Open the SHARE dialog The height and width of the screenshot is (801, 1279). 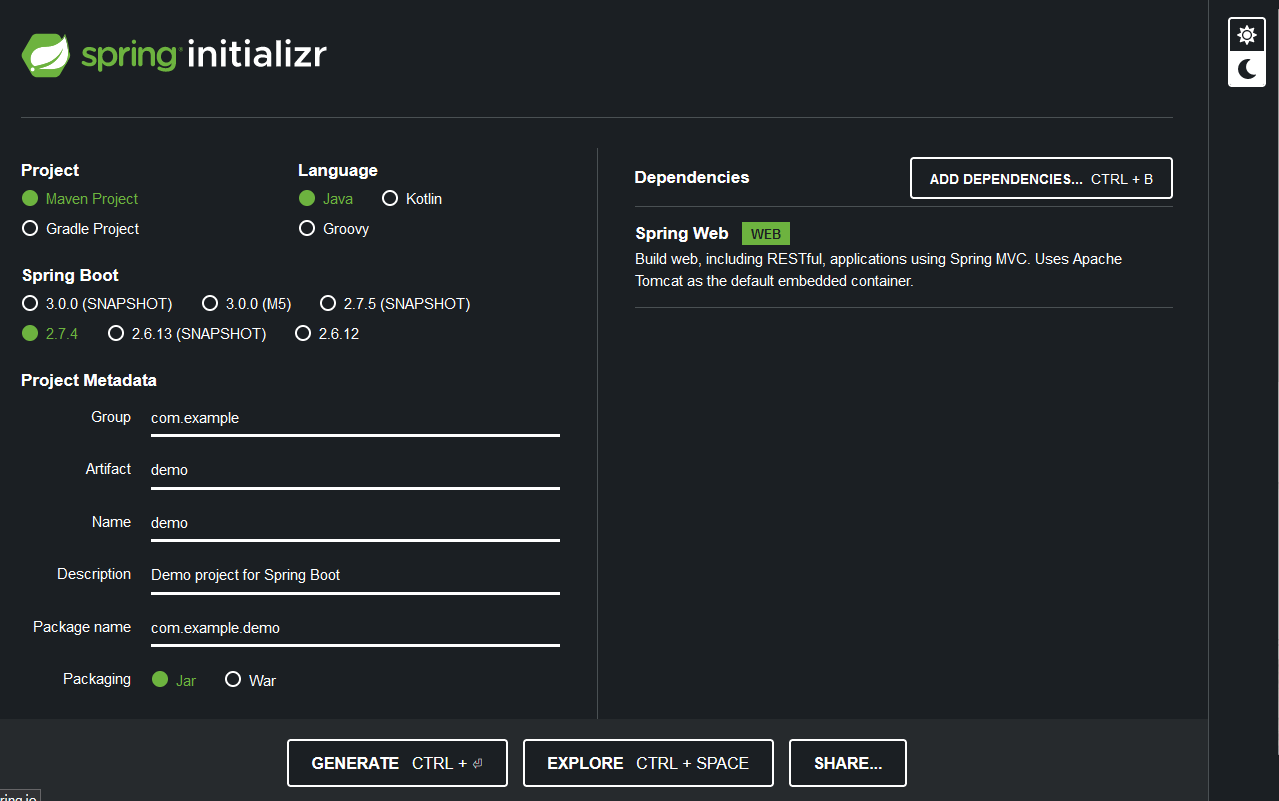tap(848, 763)
